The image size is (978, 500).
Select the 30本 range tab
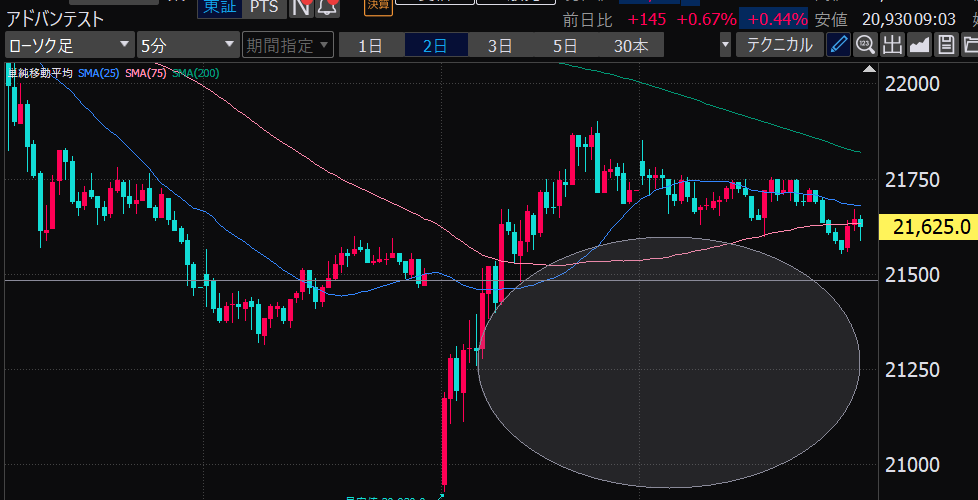click(630, 45)
